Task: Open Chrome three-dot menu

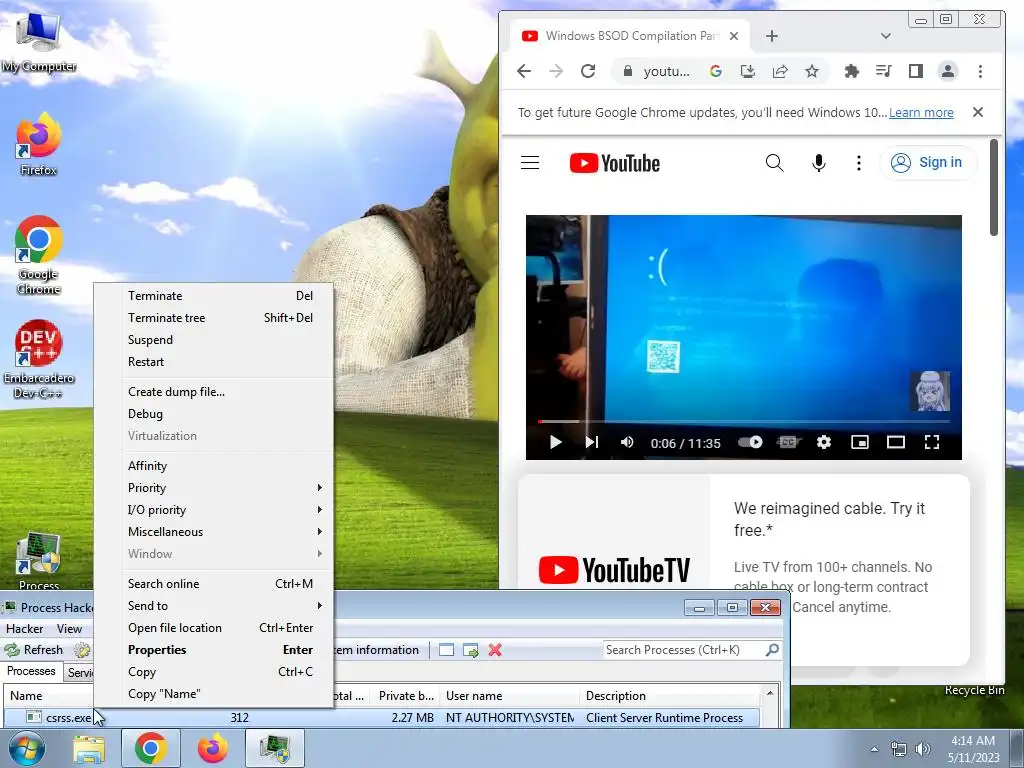Action: point(980,71)
